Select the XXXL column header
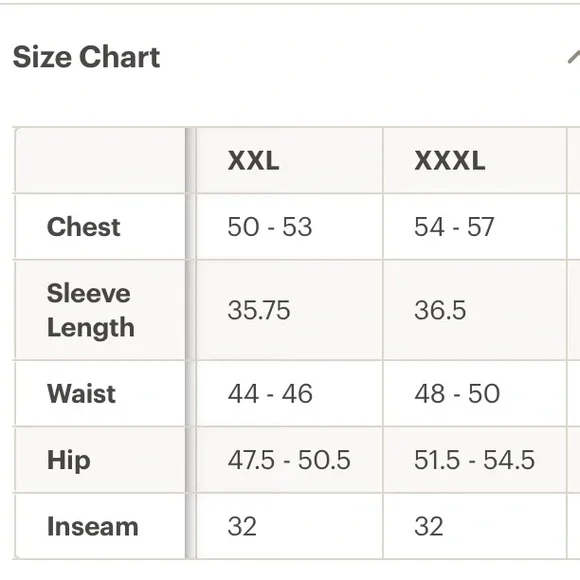The image size is (580, 580). pyautogui.click(x=449, y=161)
